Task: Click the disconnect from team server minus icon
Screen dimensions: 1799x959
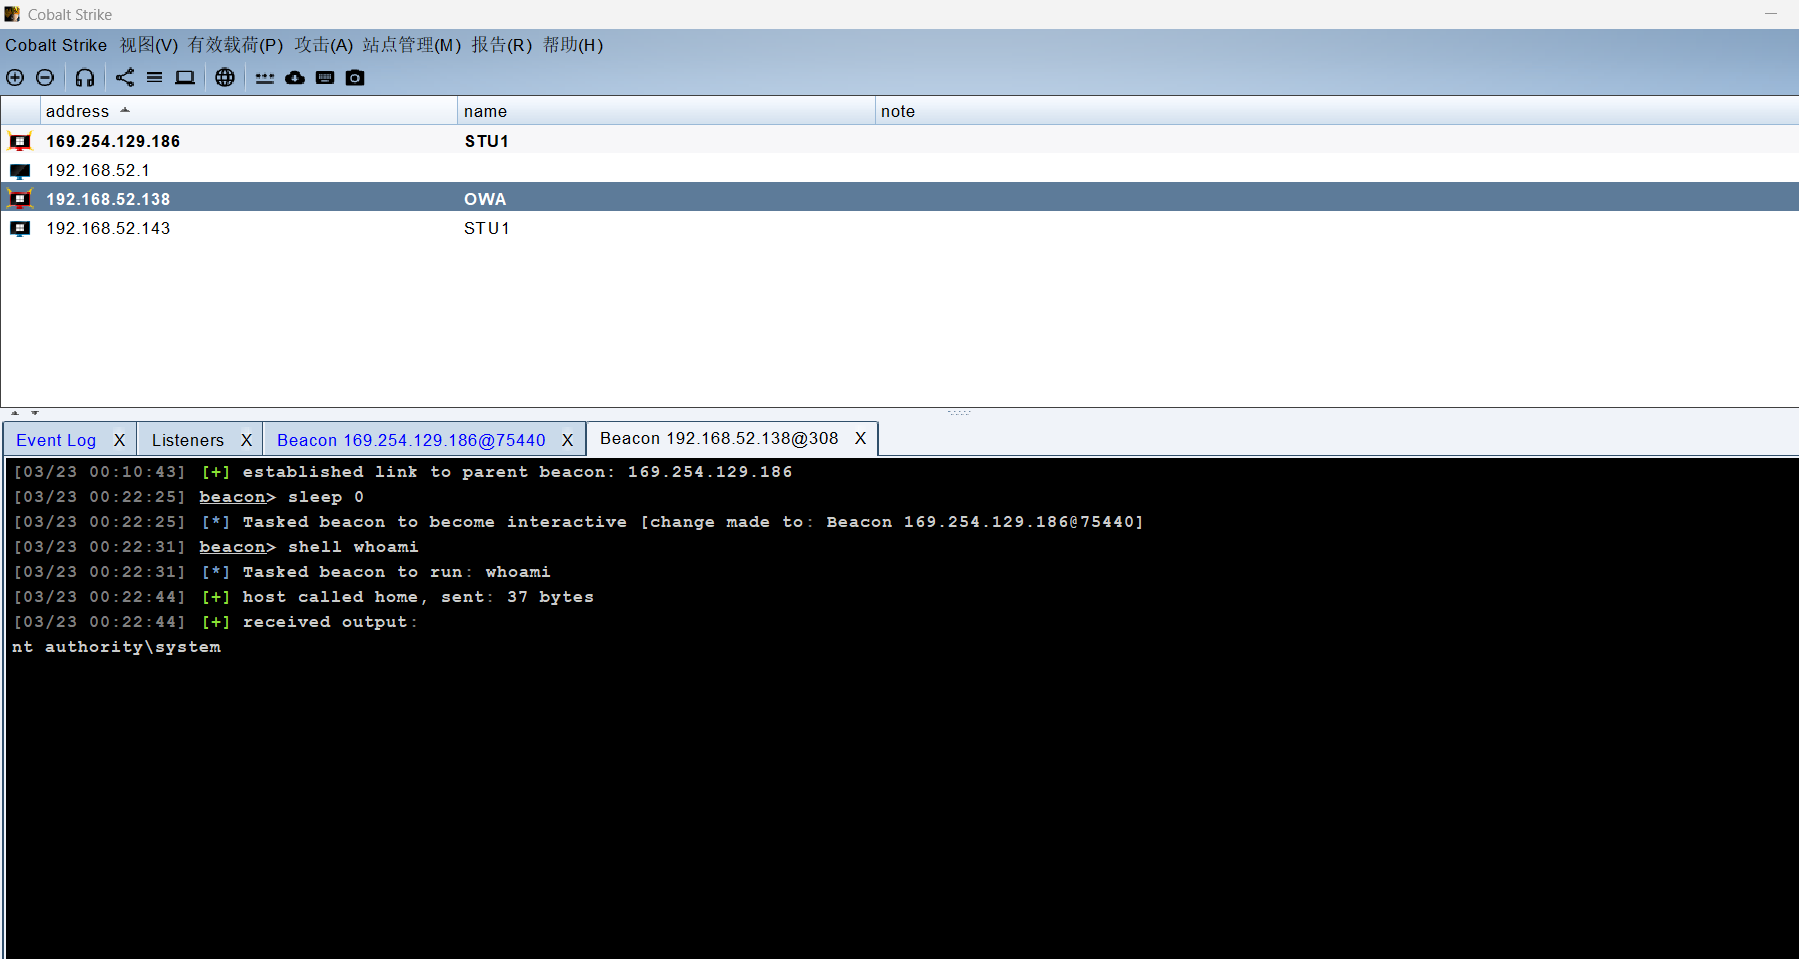Action: point(45,78)
